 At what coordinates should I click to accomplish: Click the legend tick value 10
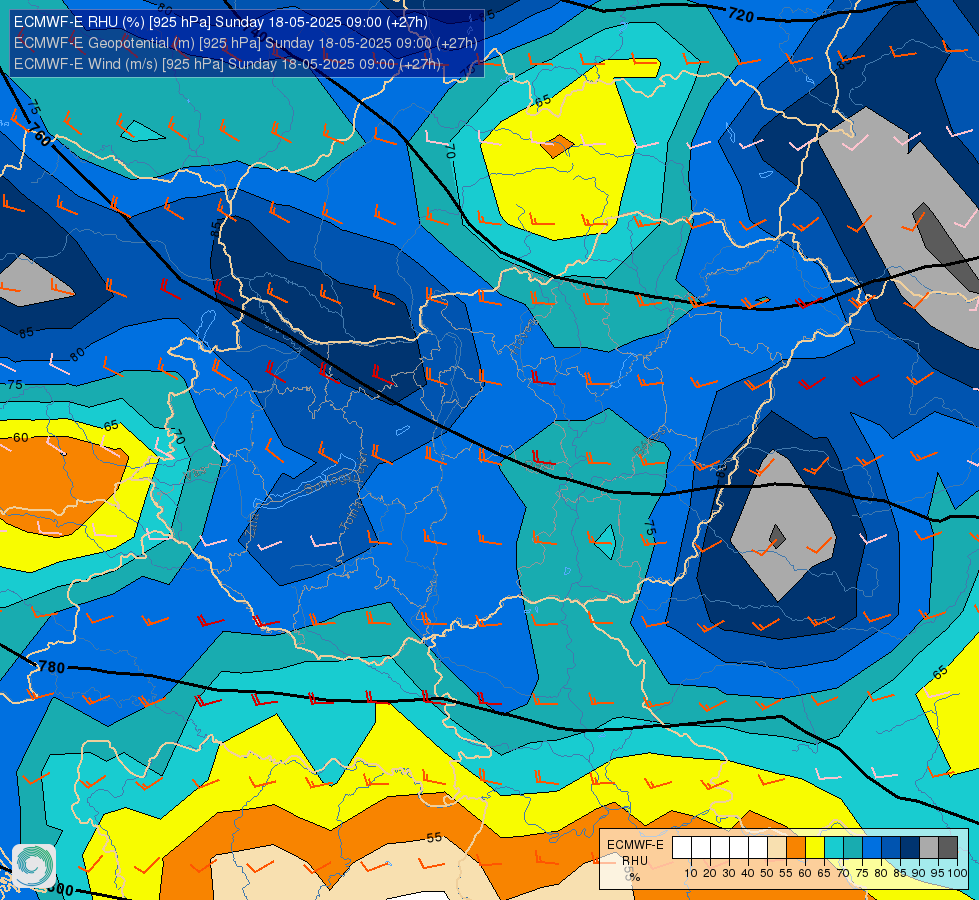point(691,873)
